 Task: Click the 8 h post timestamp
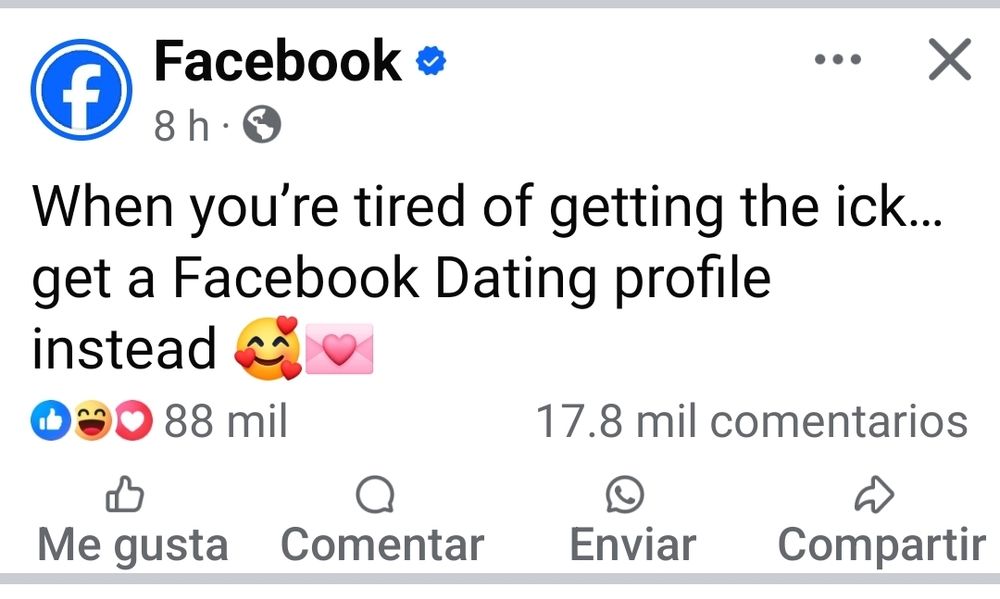coord(181,125)
